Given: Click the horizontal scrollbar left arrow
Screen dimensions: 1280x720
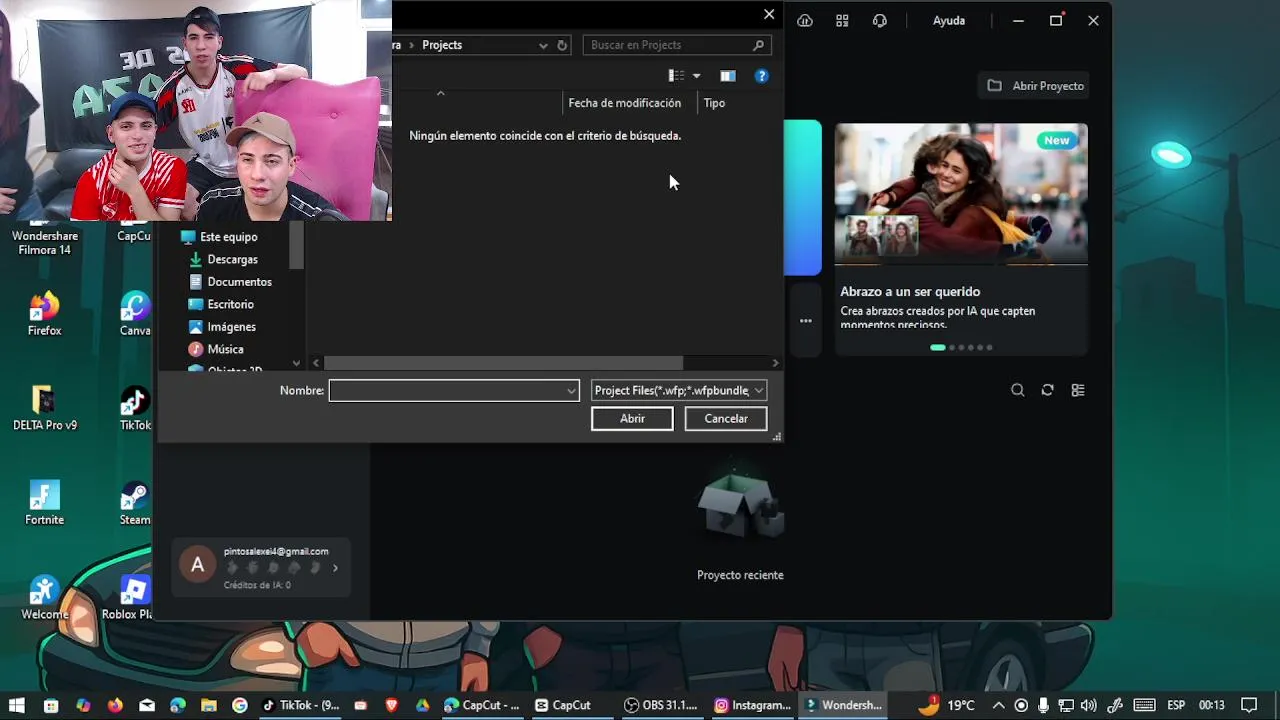Looking at the screenshot, I should pyautogui.click(x=316, y=363).
